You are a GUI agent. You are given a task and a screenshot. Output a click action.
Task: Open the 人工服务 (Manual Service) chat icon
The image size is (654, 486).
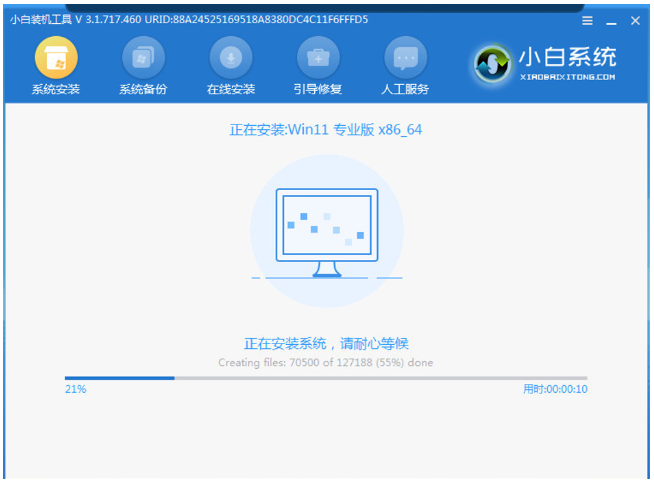[x=405, y=58]
